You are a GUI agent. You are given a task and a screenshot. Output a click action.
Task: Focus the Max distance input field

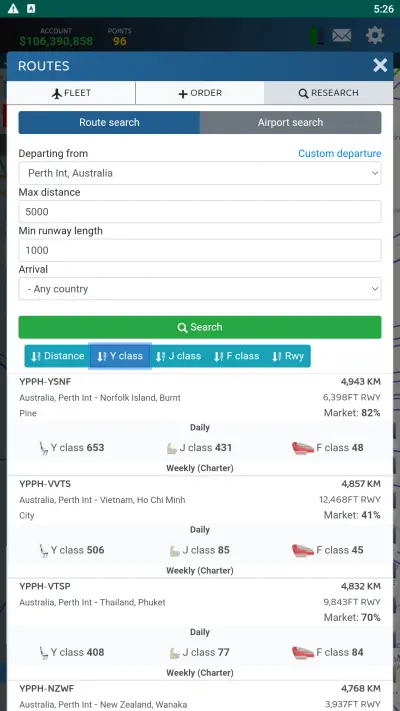(x=200, y=212)
